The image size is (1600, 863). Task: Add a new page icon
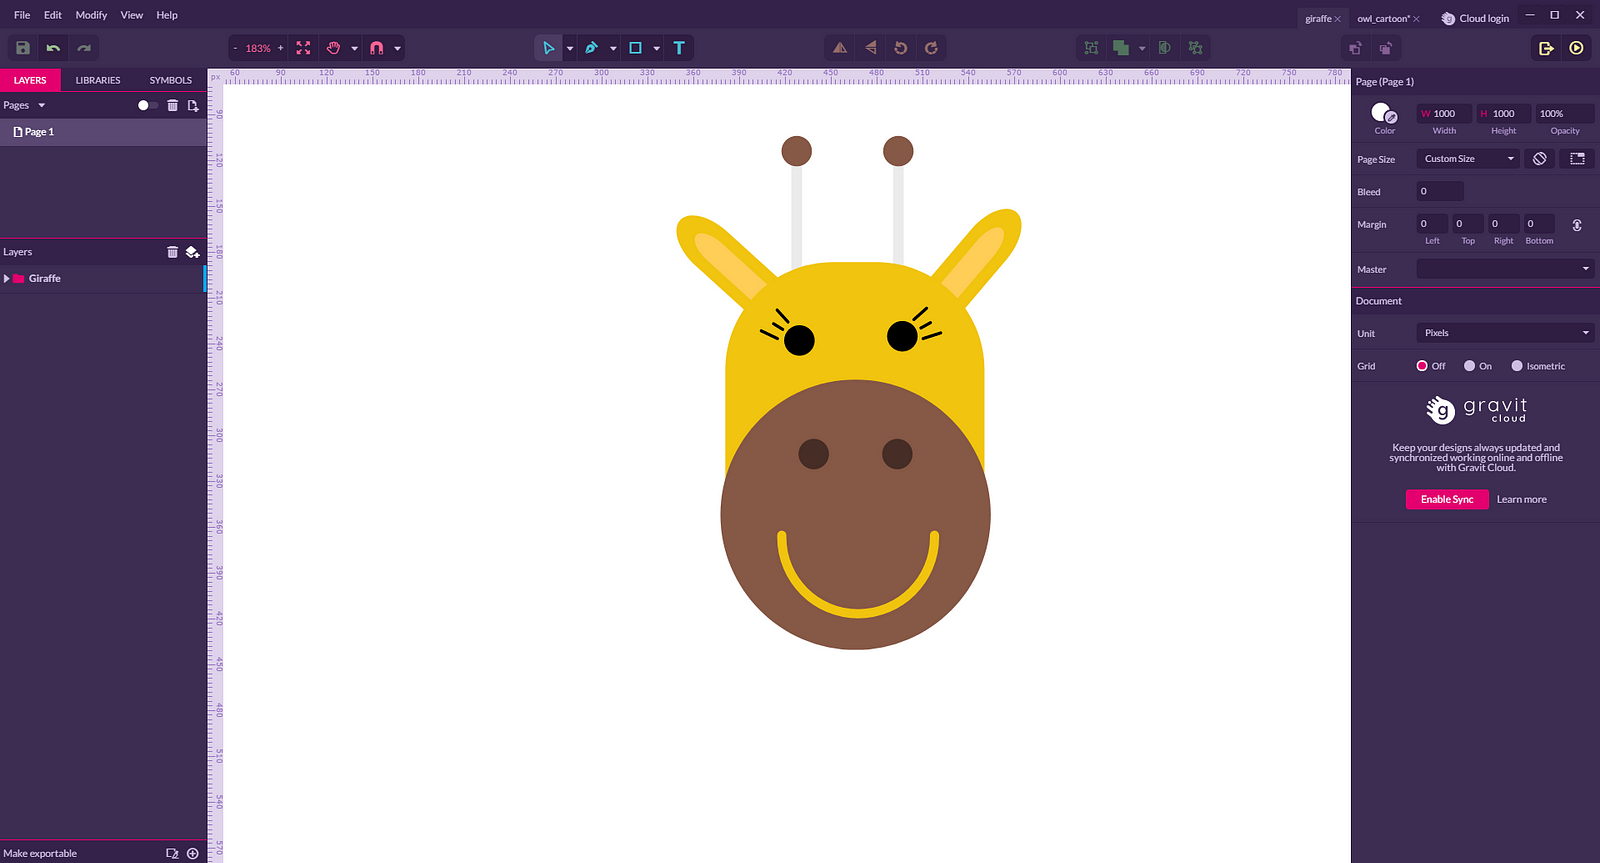tap(193, 105)
